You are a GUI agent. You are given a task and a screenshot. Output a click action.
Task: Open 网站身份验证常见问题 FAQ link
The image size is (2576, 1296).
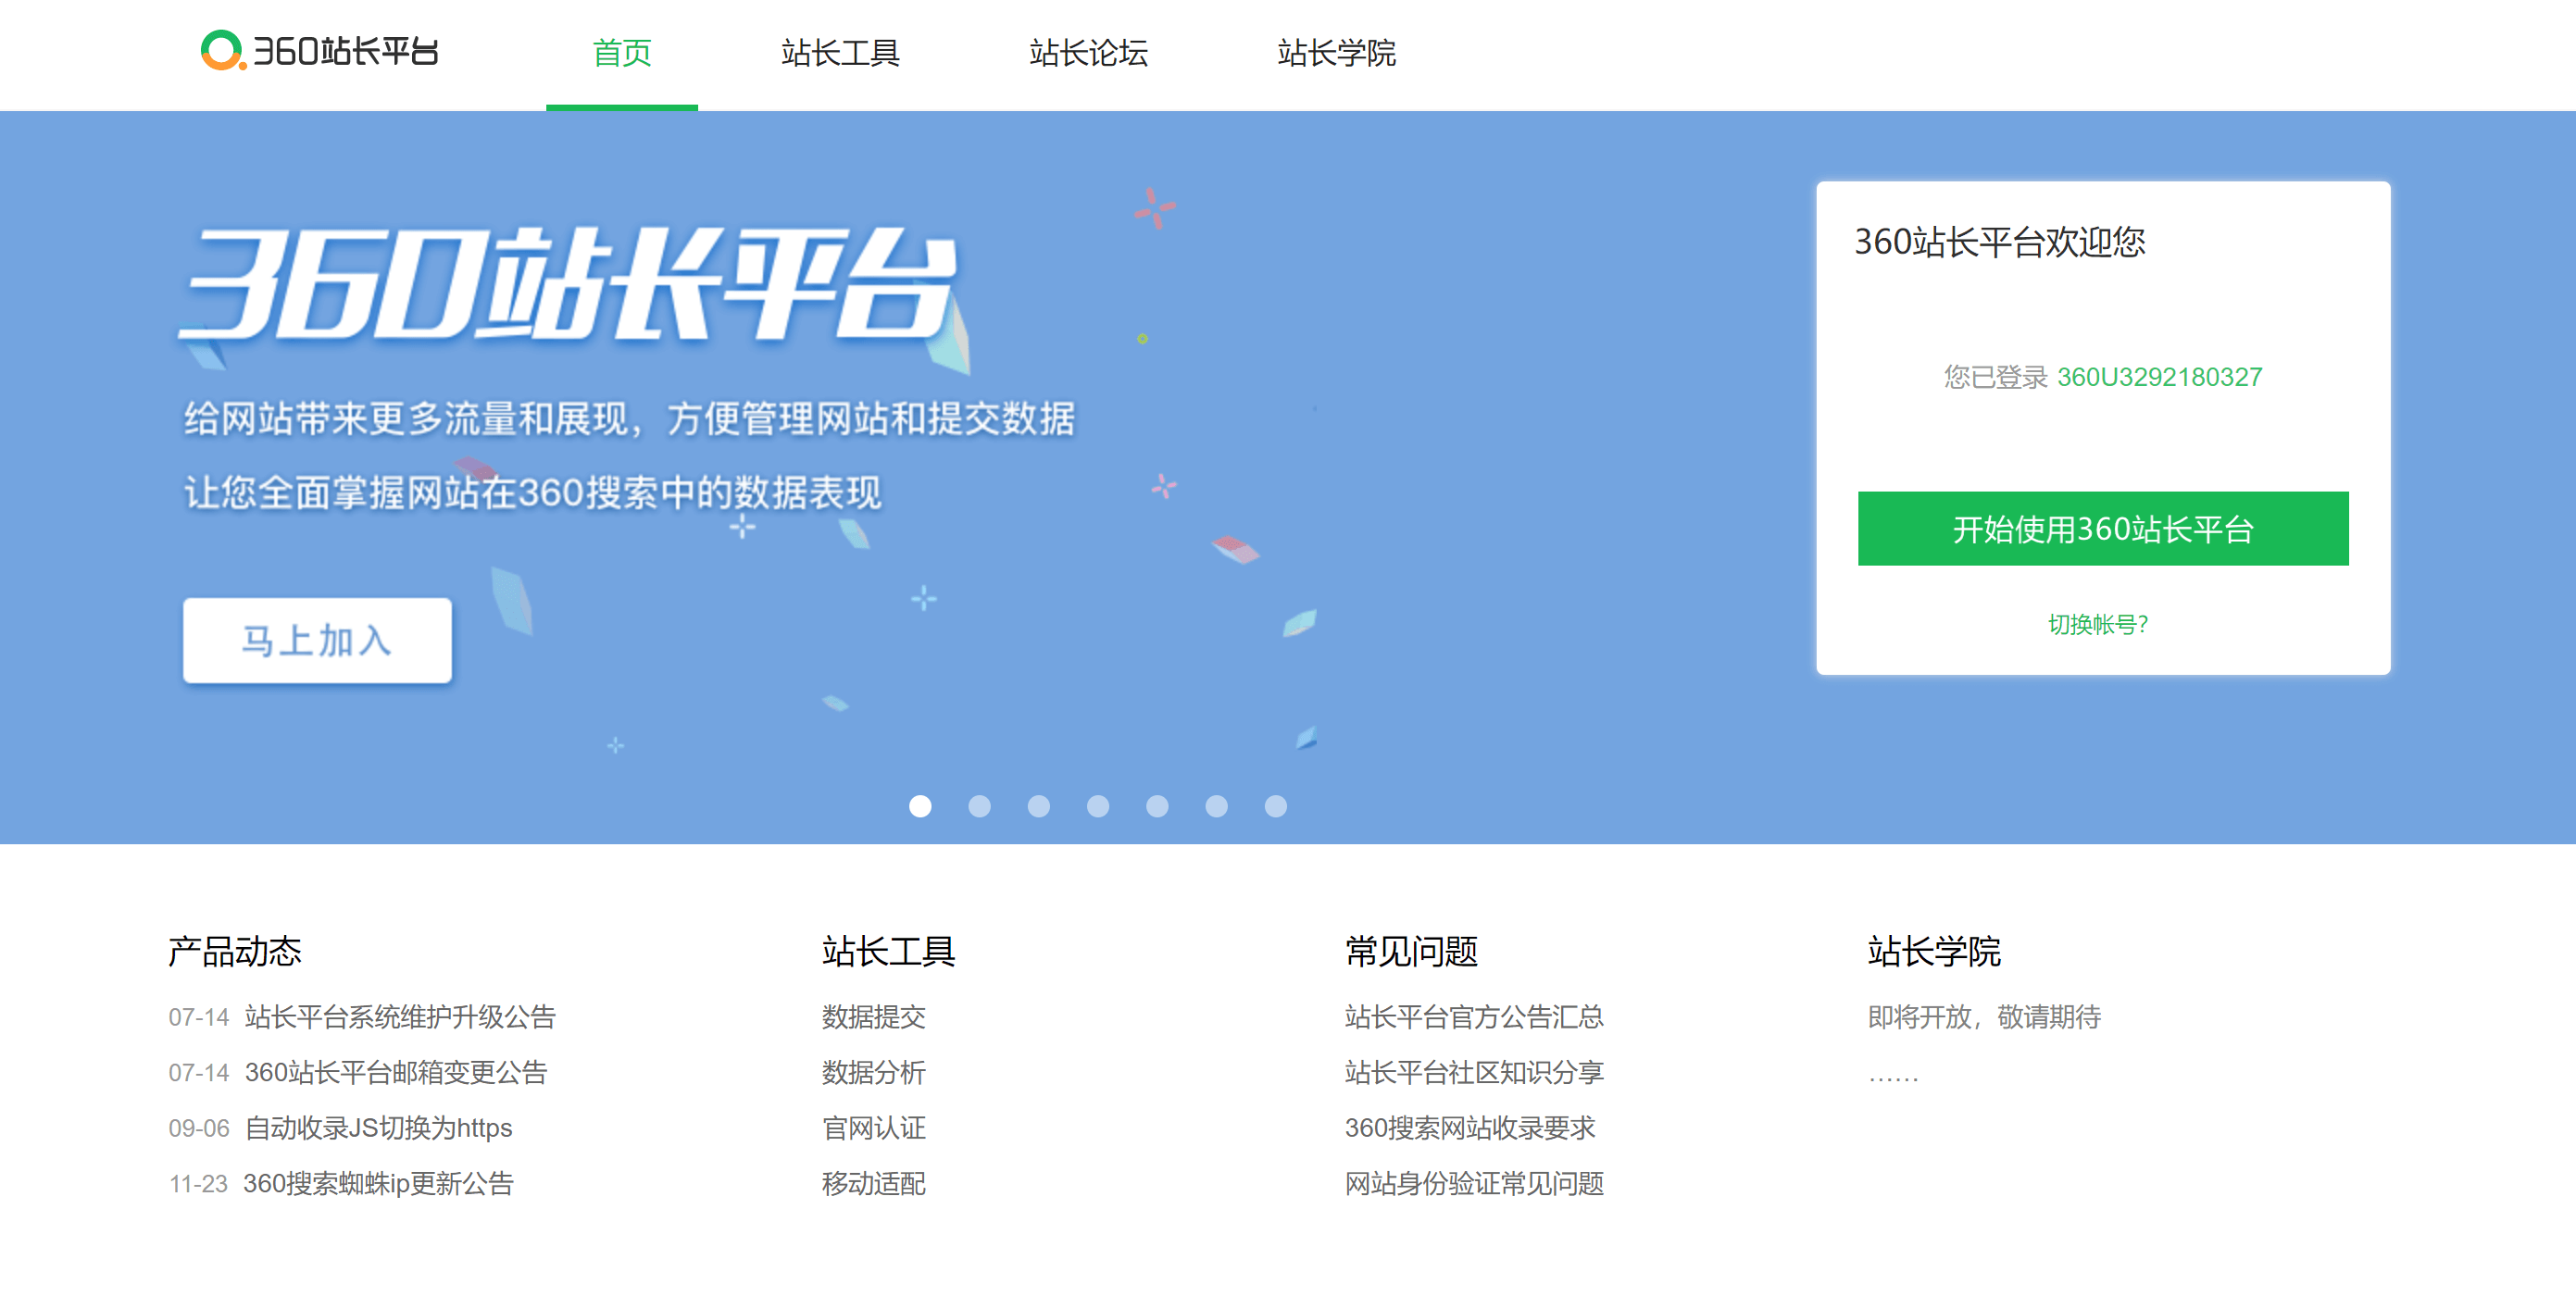(1474, 1184)
